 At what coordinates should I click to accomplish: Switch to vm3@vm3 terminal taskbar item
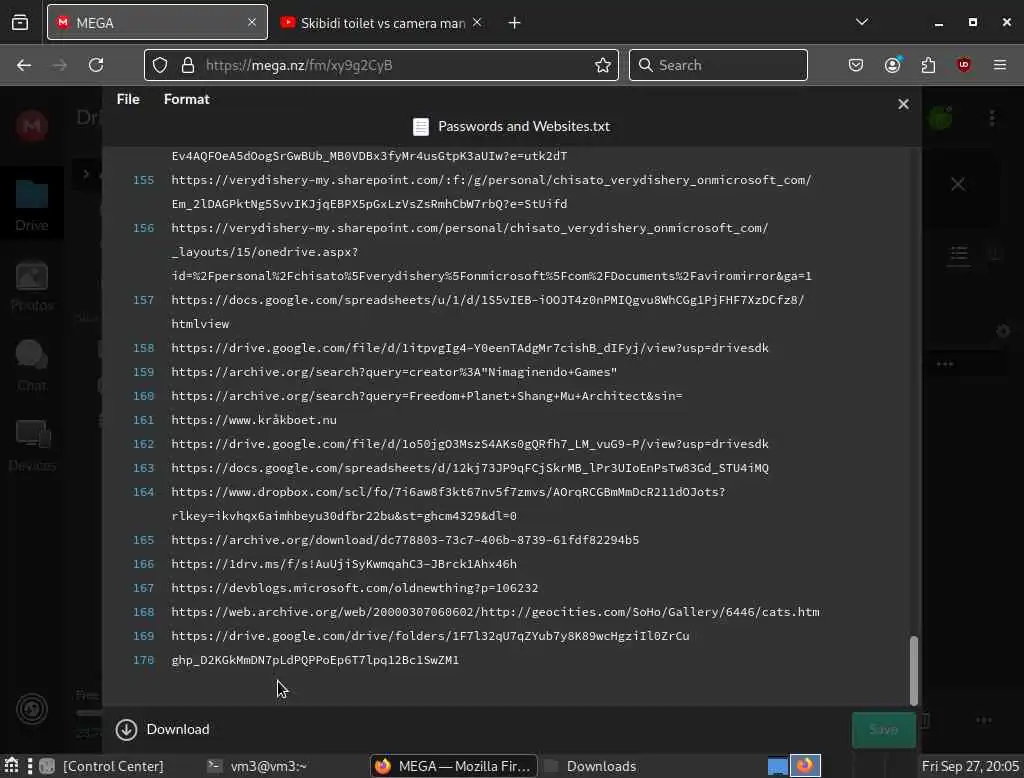[x=257, y=766]
